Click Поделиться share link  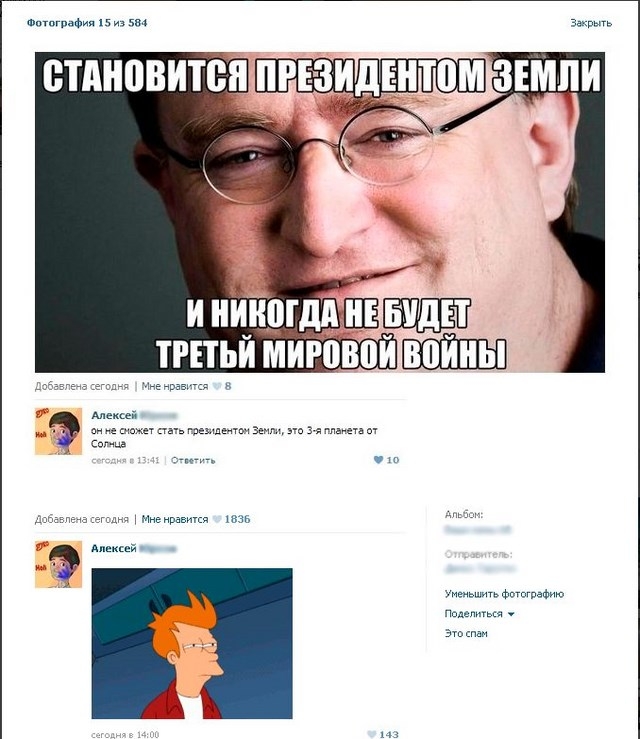473,614
